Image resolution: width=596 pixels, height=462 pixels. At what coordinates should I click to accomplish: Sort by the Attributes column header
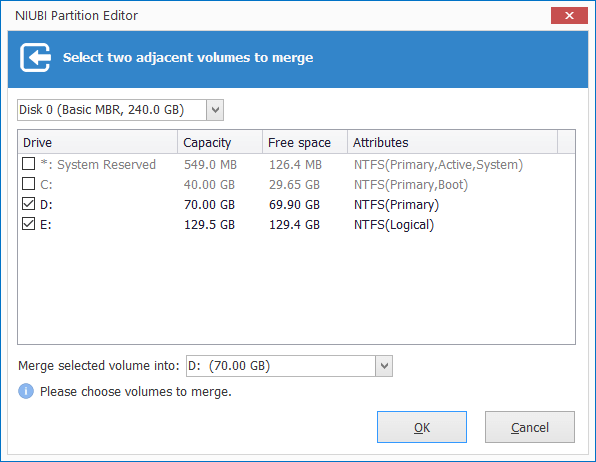pos(452,143)
